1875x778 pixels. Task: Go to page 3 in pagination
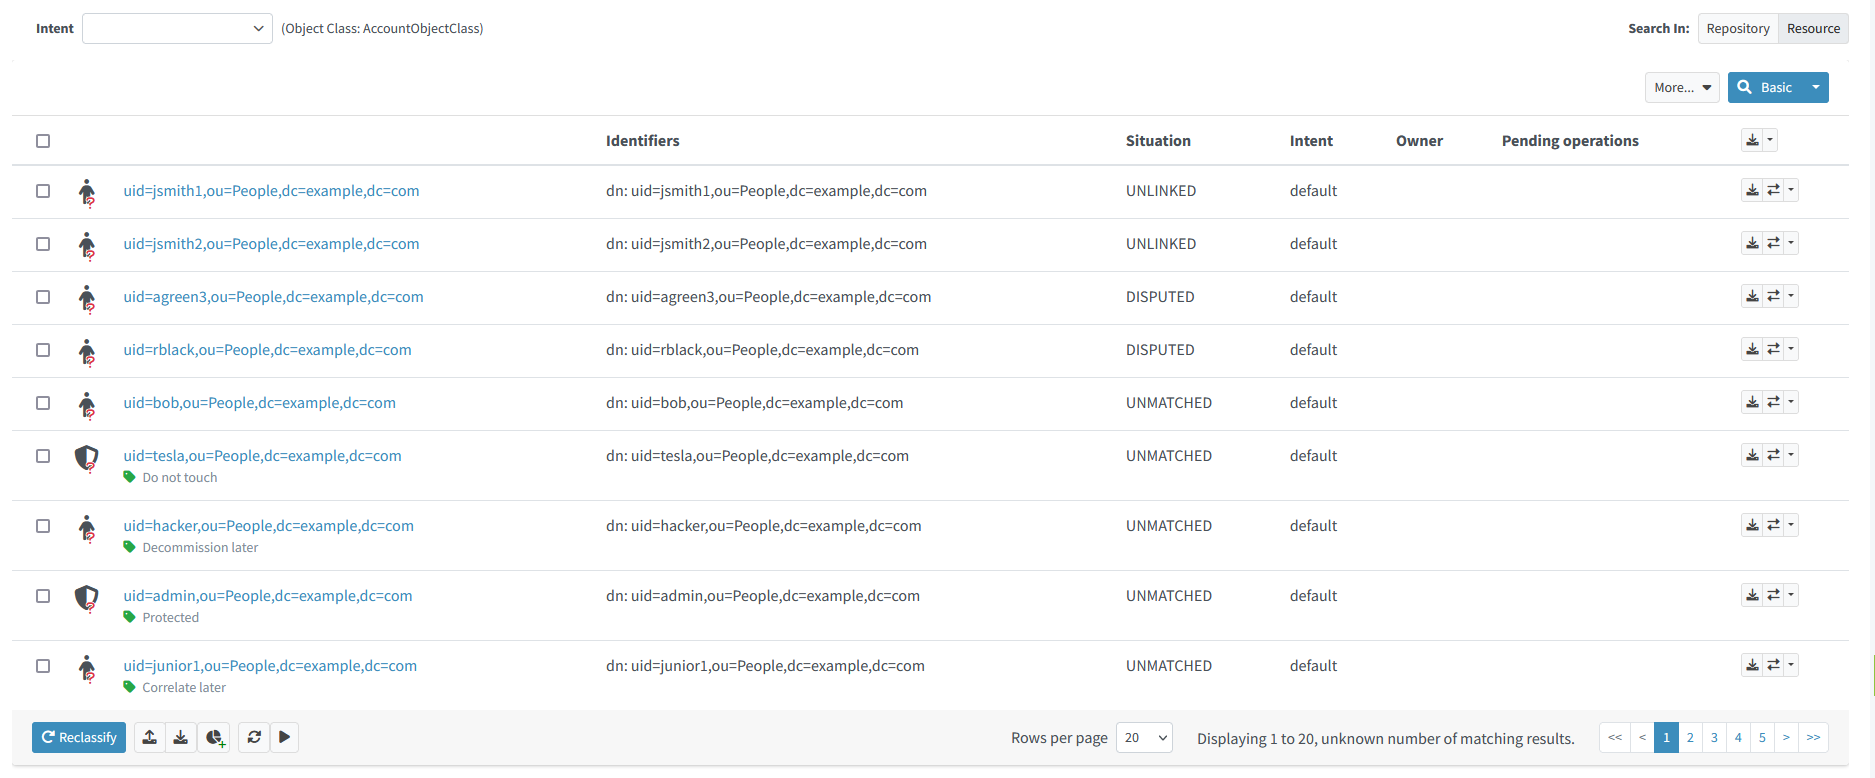(x=1714, y=737)
